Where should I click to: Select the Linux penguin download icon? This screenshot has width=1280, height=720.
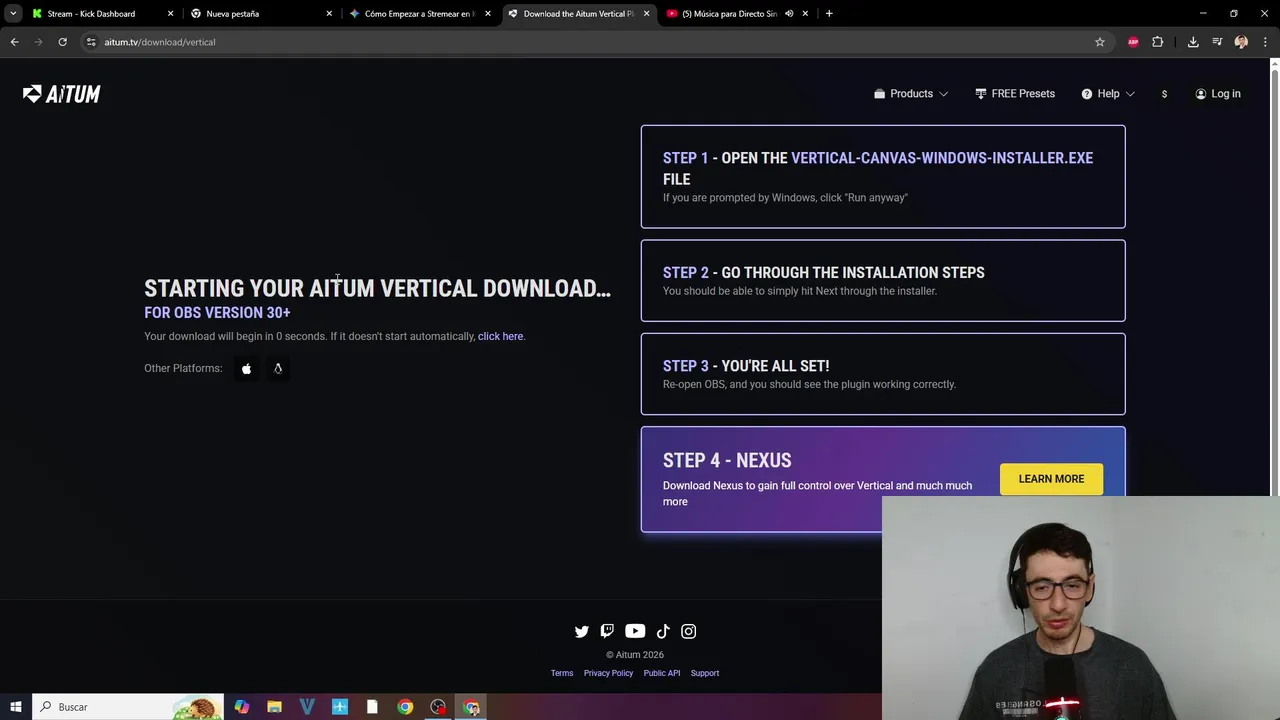point(278,368)
